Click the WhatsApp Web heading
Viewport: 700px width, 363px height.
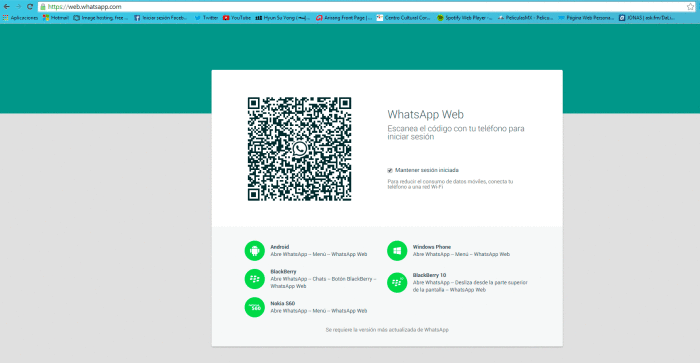pyautogui.click(x=425, y=115)
